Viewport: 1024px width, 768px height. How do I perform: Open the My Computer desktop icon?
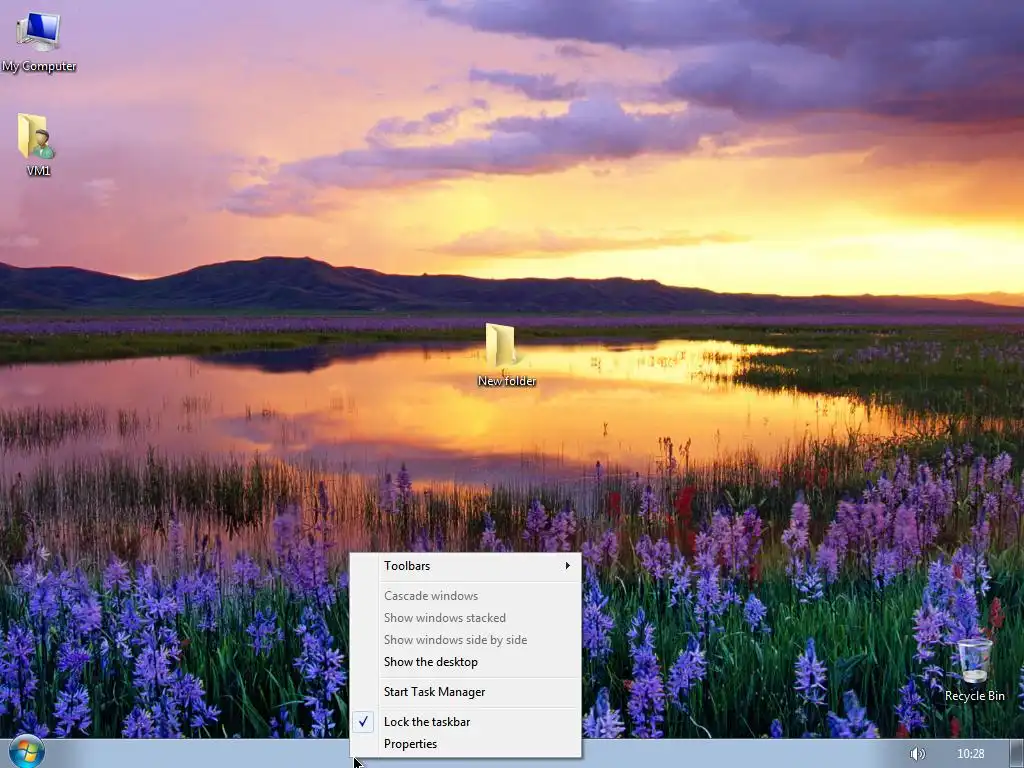pos(39,42)
